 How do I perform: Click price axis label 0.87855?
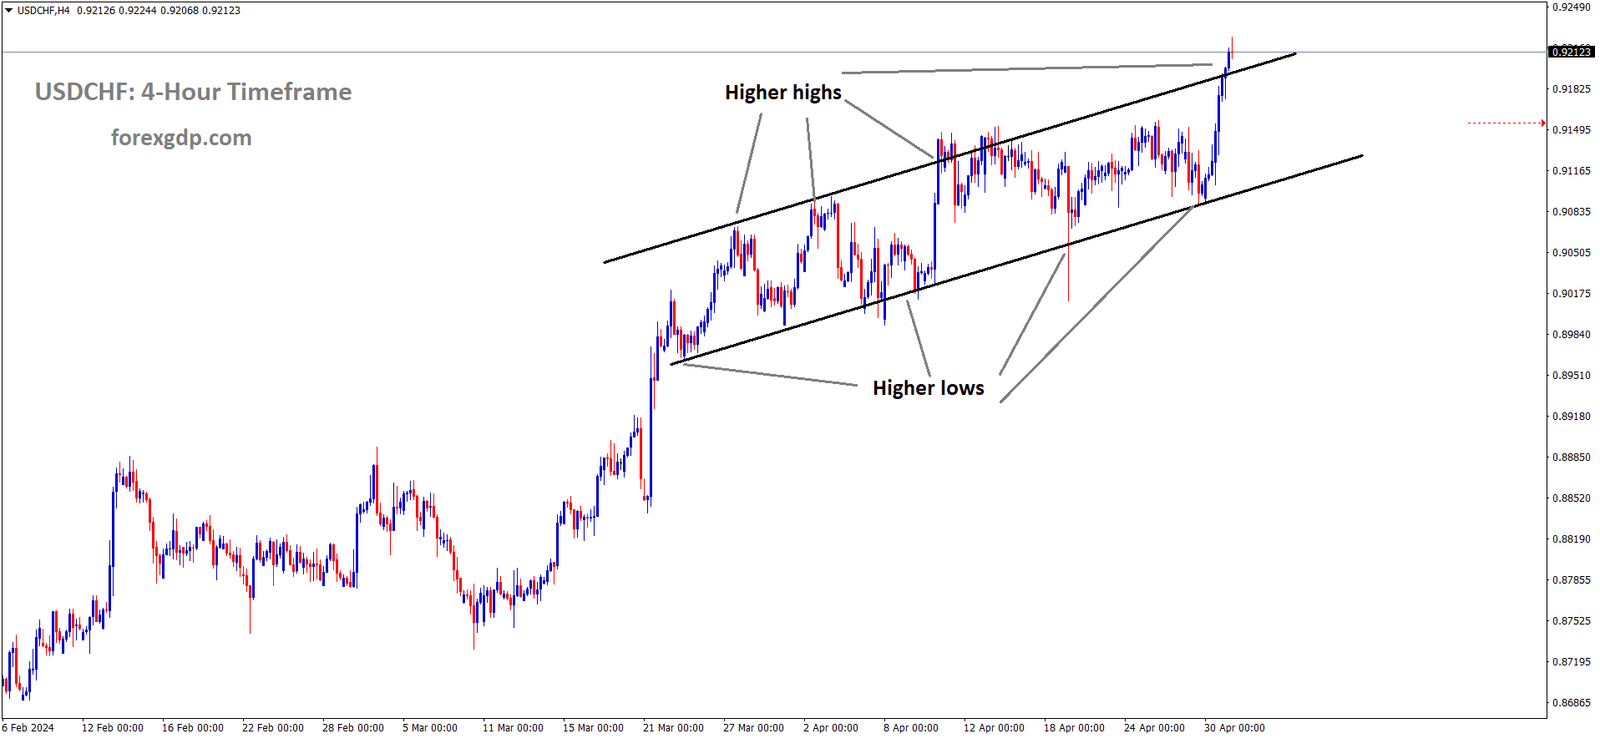(x=1571, y=580)
